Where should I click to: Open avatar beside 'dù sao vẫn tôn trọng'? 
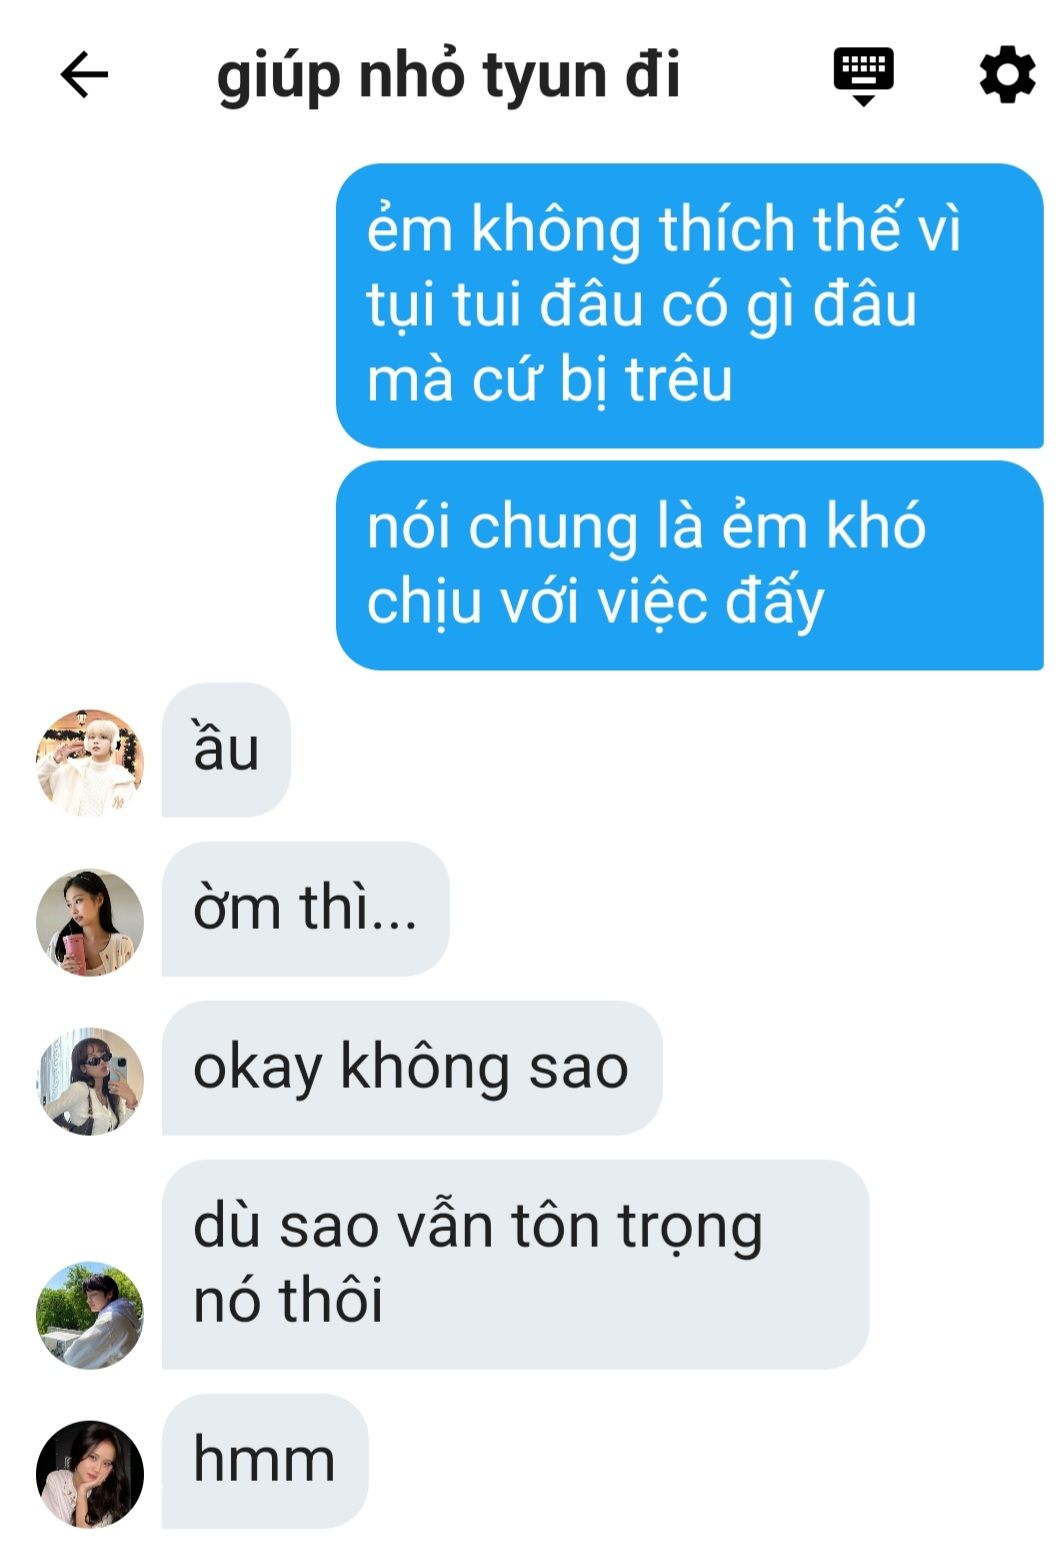coord(90,1315)
